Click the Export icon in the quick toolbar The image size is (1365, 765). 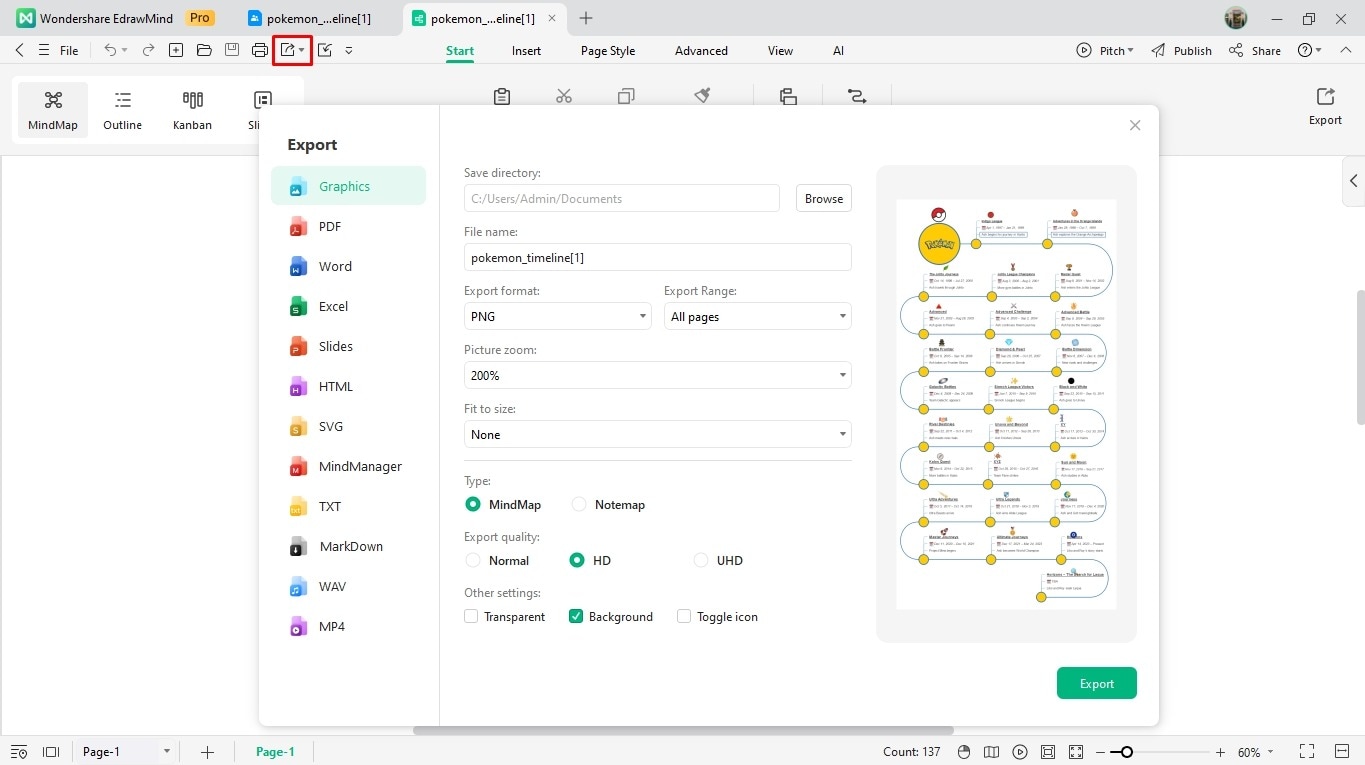pyautogui.click(x=288, y=50)
